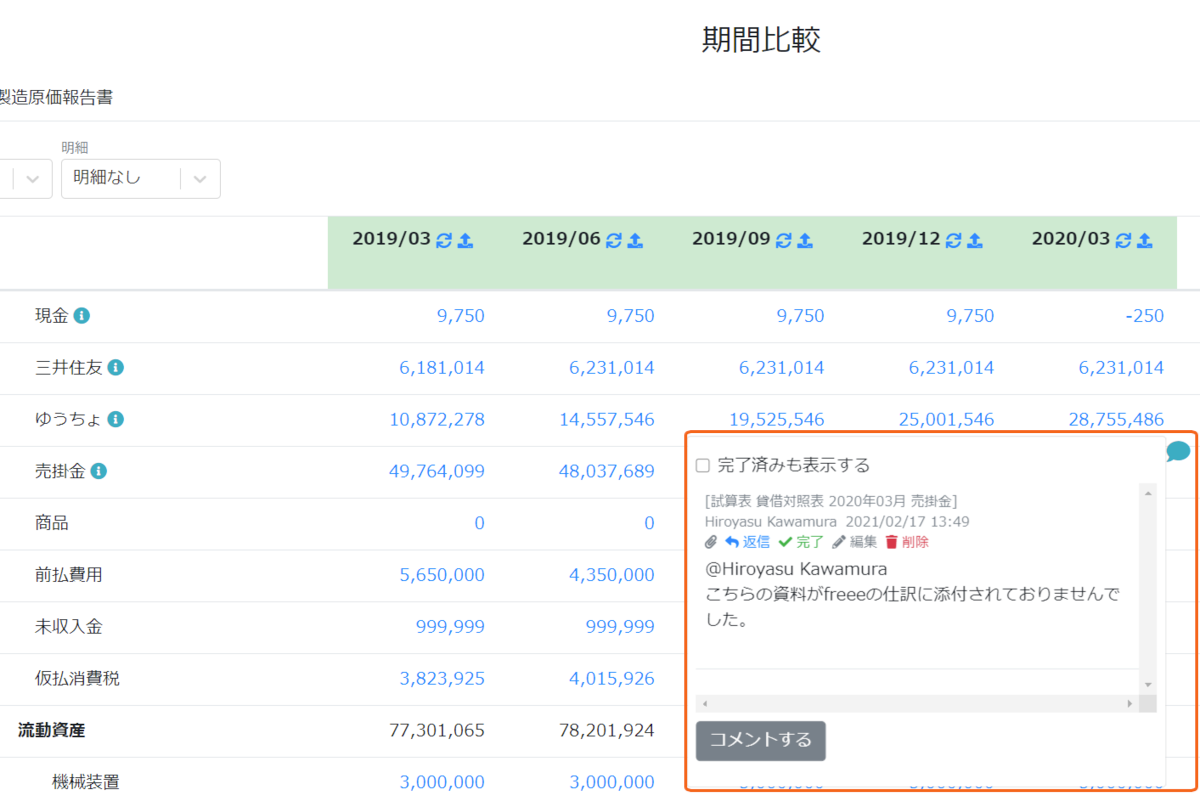Click the 2019/12 column header label
The image size is (1200, 801).
[901, 240]
